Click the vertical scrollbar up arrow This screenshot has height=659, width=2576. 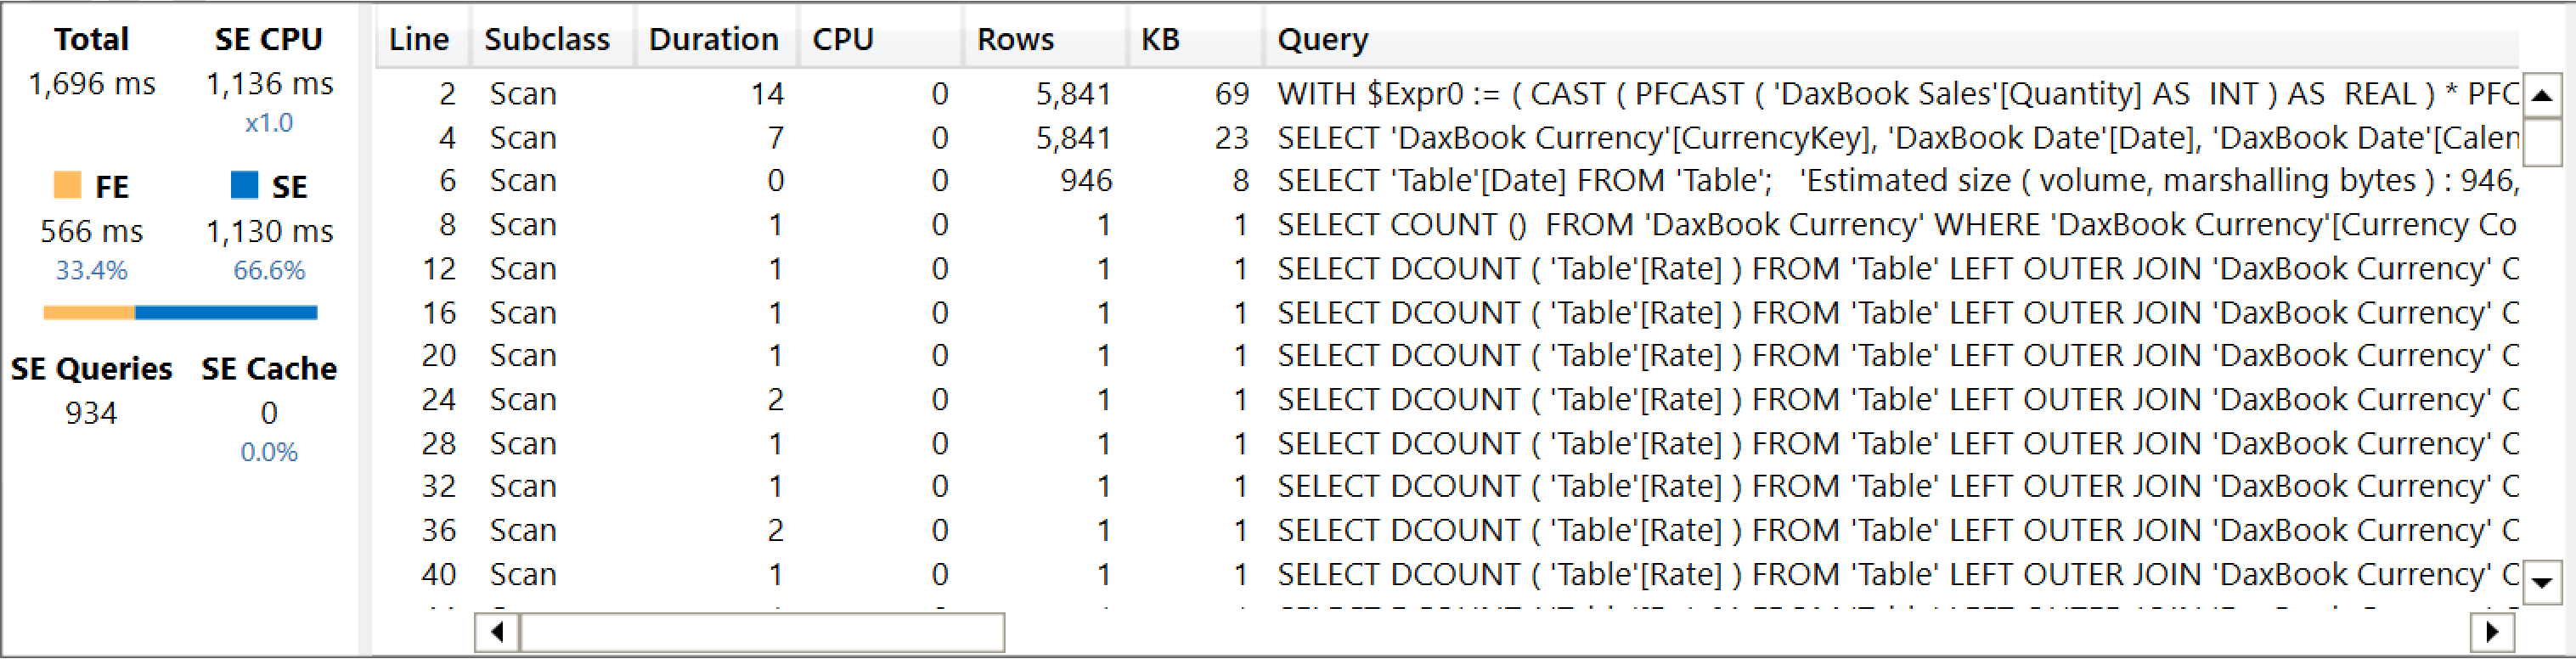coord(2542,96)
